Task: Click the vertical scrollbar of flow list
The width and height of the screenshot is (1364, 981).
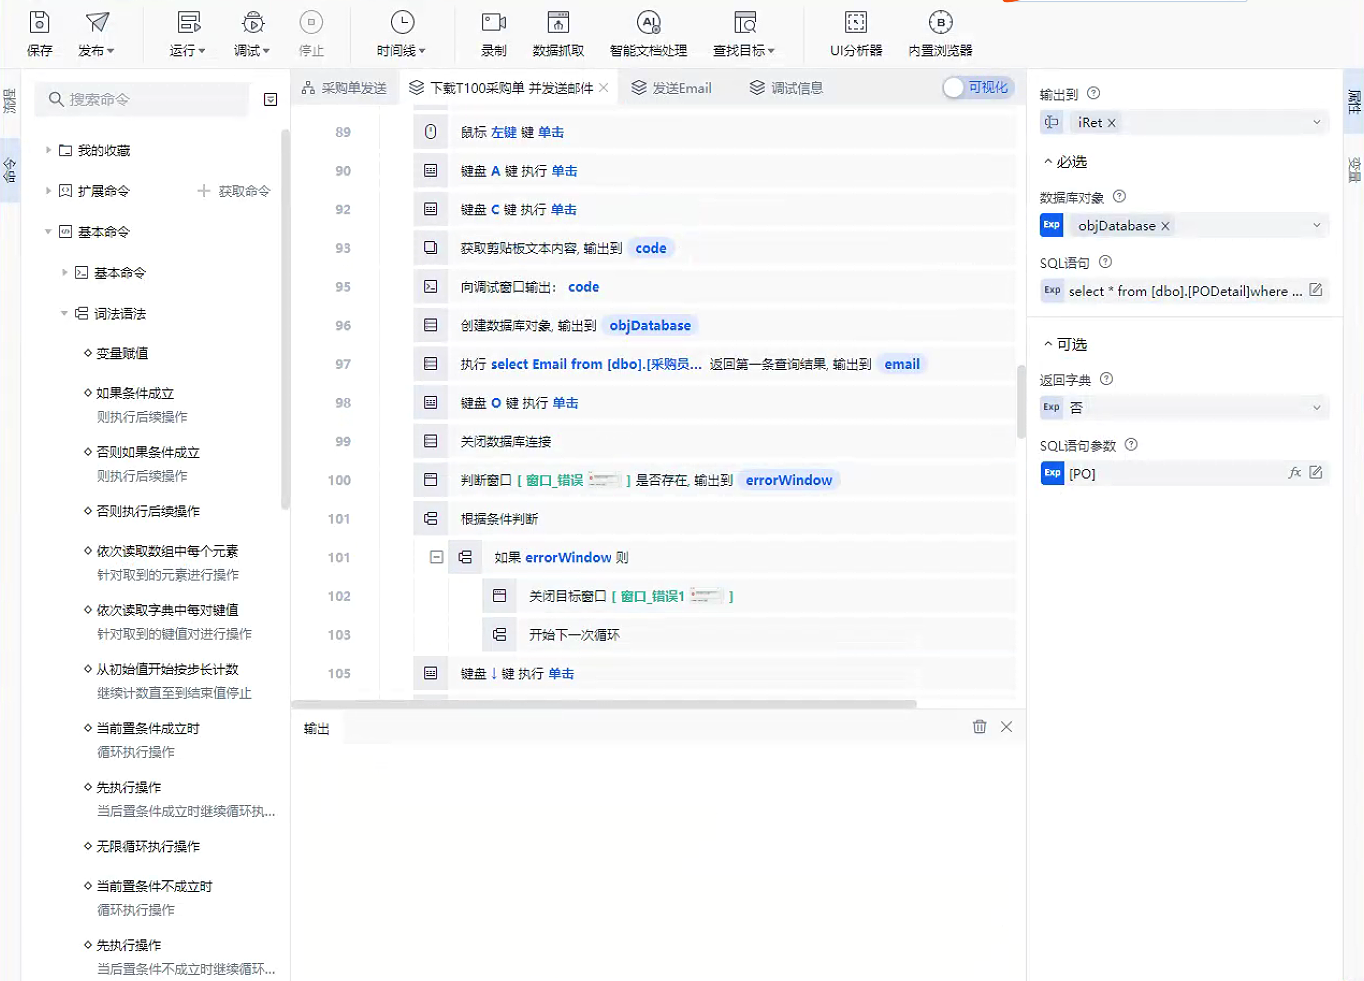Action: click(x=1021, y=401)
